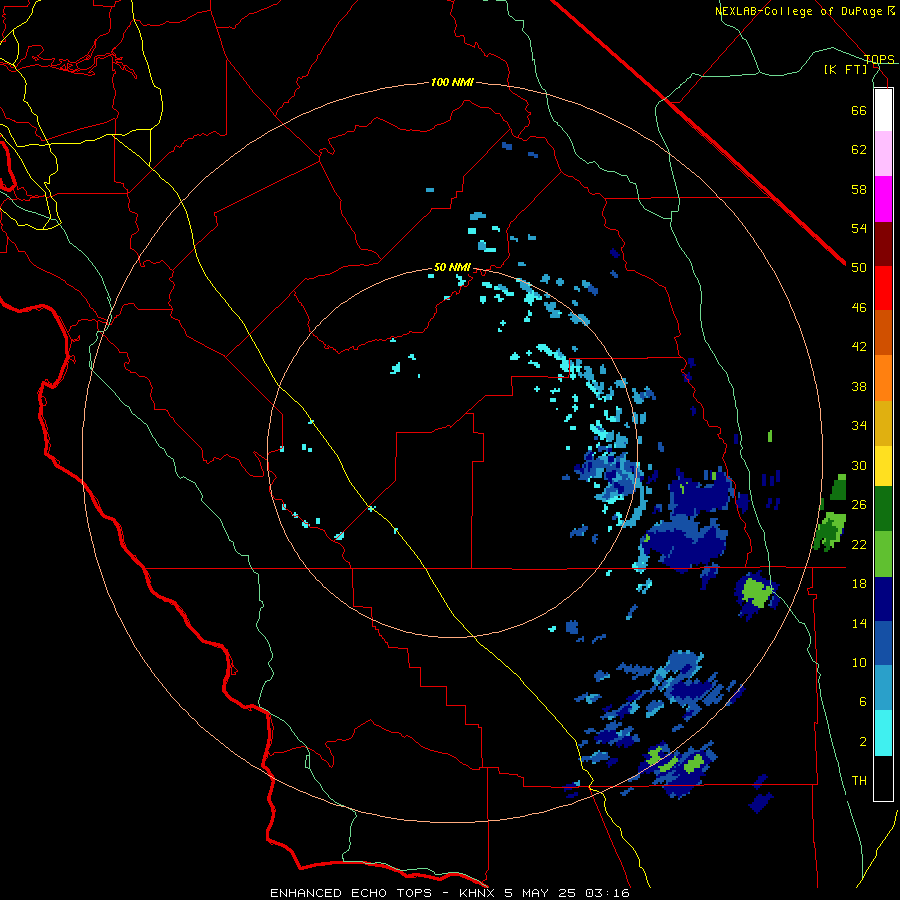Click the "66" legend value
Screen dimensions: 900x900
(859, 110)
